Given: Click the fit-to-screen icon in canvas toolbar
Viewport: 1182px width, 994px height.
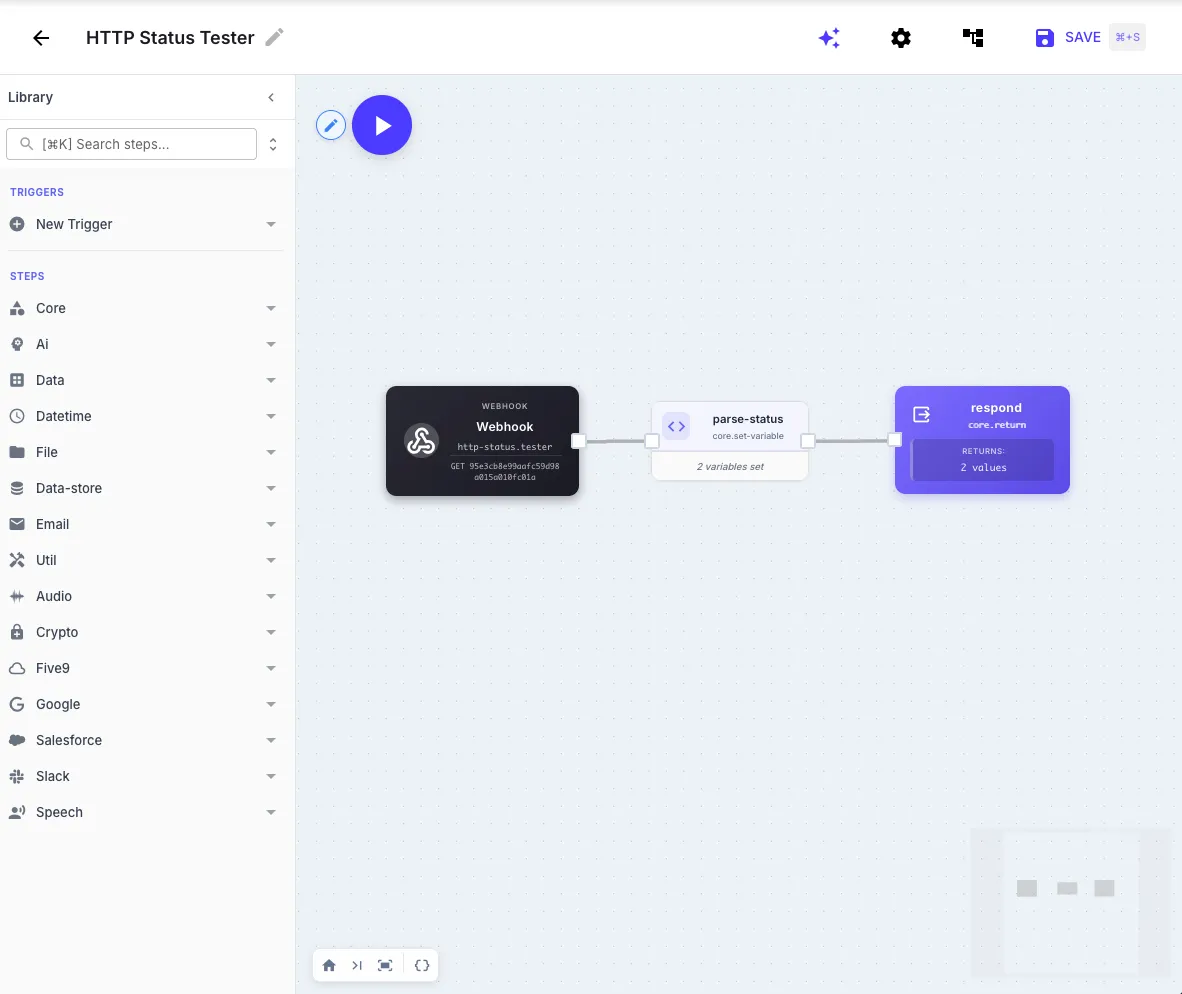Looking at the screenshot, I should click(385, 965).
